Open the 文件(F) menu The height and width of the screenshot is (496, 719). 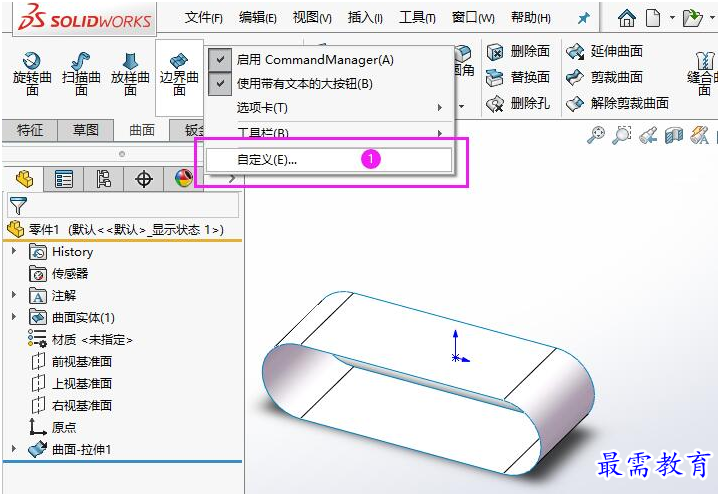coord(204,18)
